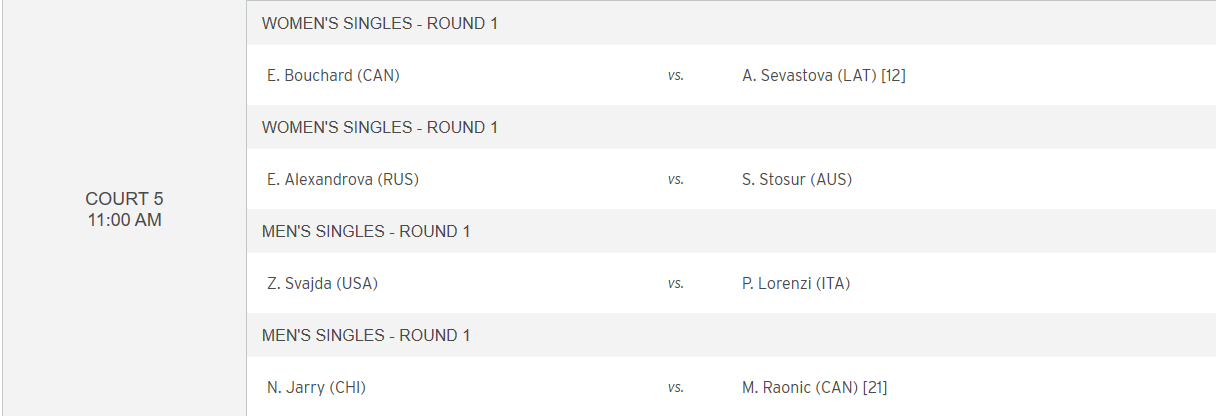Click P. Lorenzi (ITA) name
The width and height of the screenshot is (1216, 416).
point(796,283)
